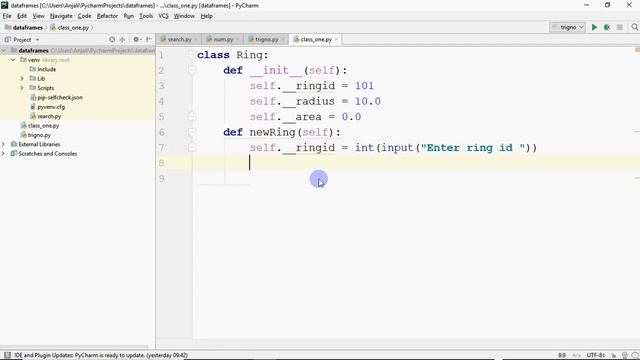Open the File menu
This screenshot has height=360, width=640.
7,16
